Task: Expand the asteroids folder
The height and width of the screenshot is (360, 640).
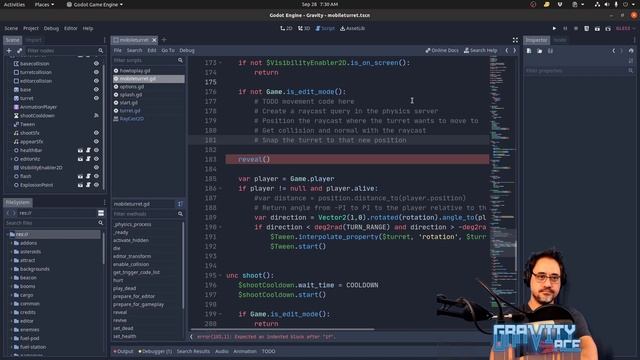Action: coord(11,252)
